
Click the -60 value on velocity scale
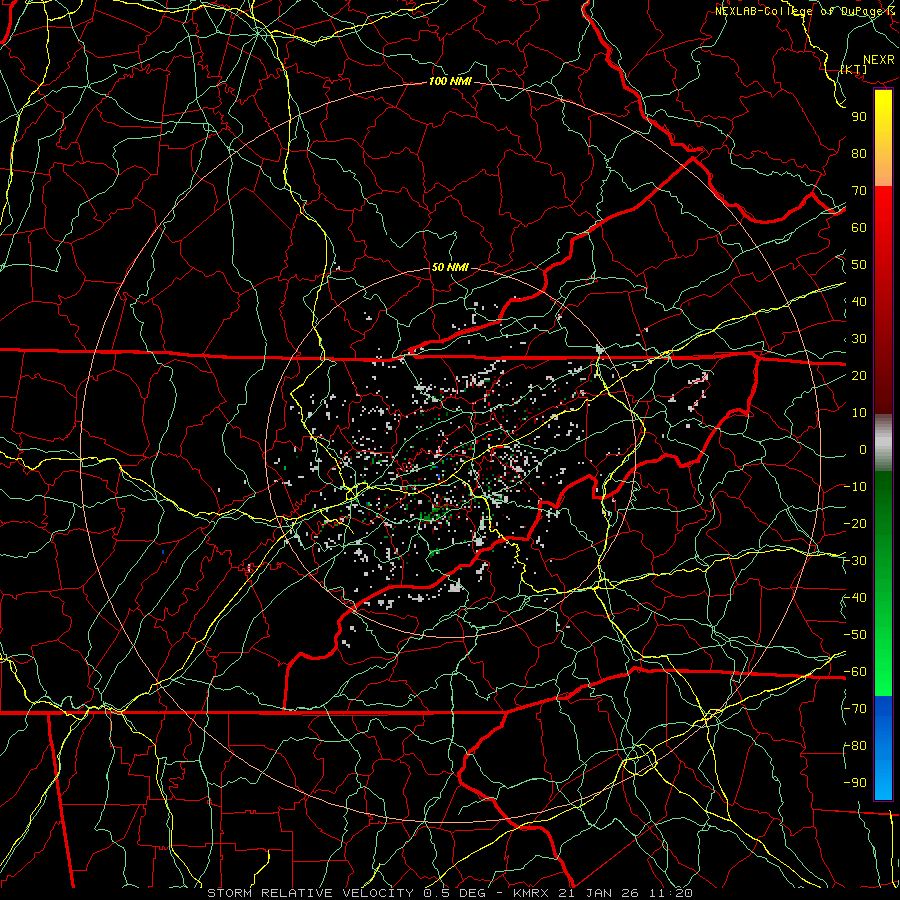(x=855, y=672)
